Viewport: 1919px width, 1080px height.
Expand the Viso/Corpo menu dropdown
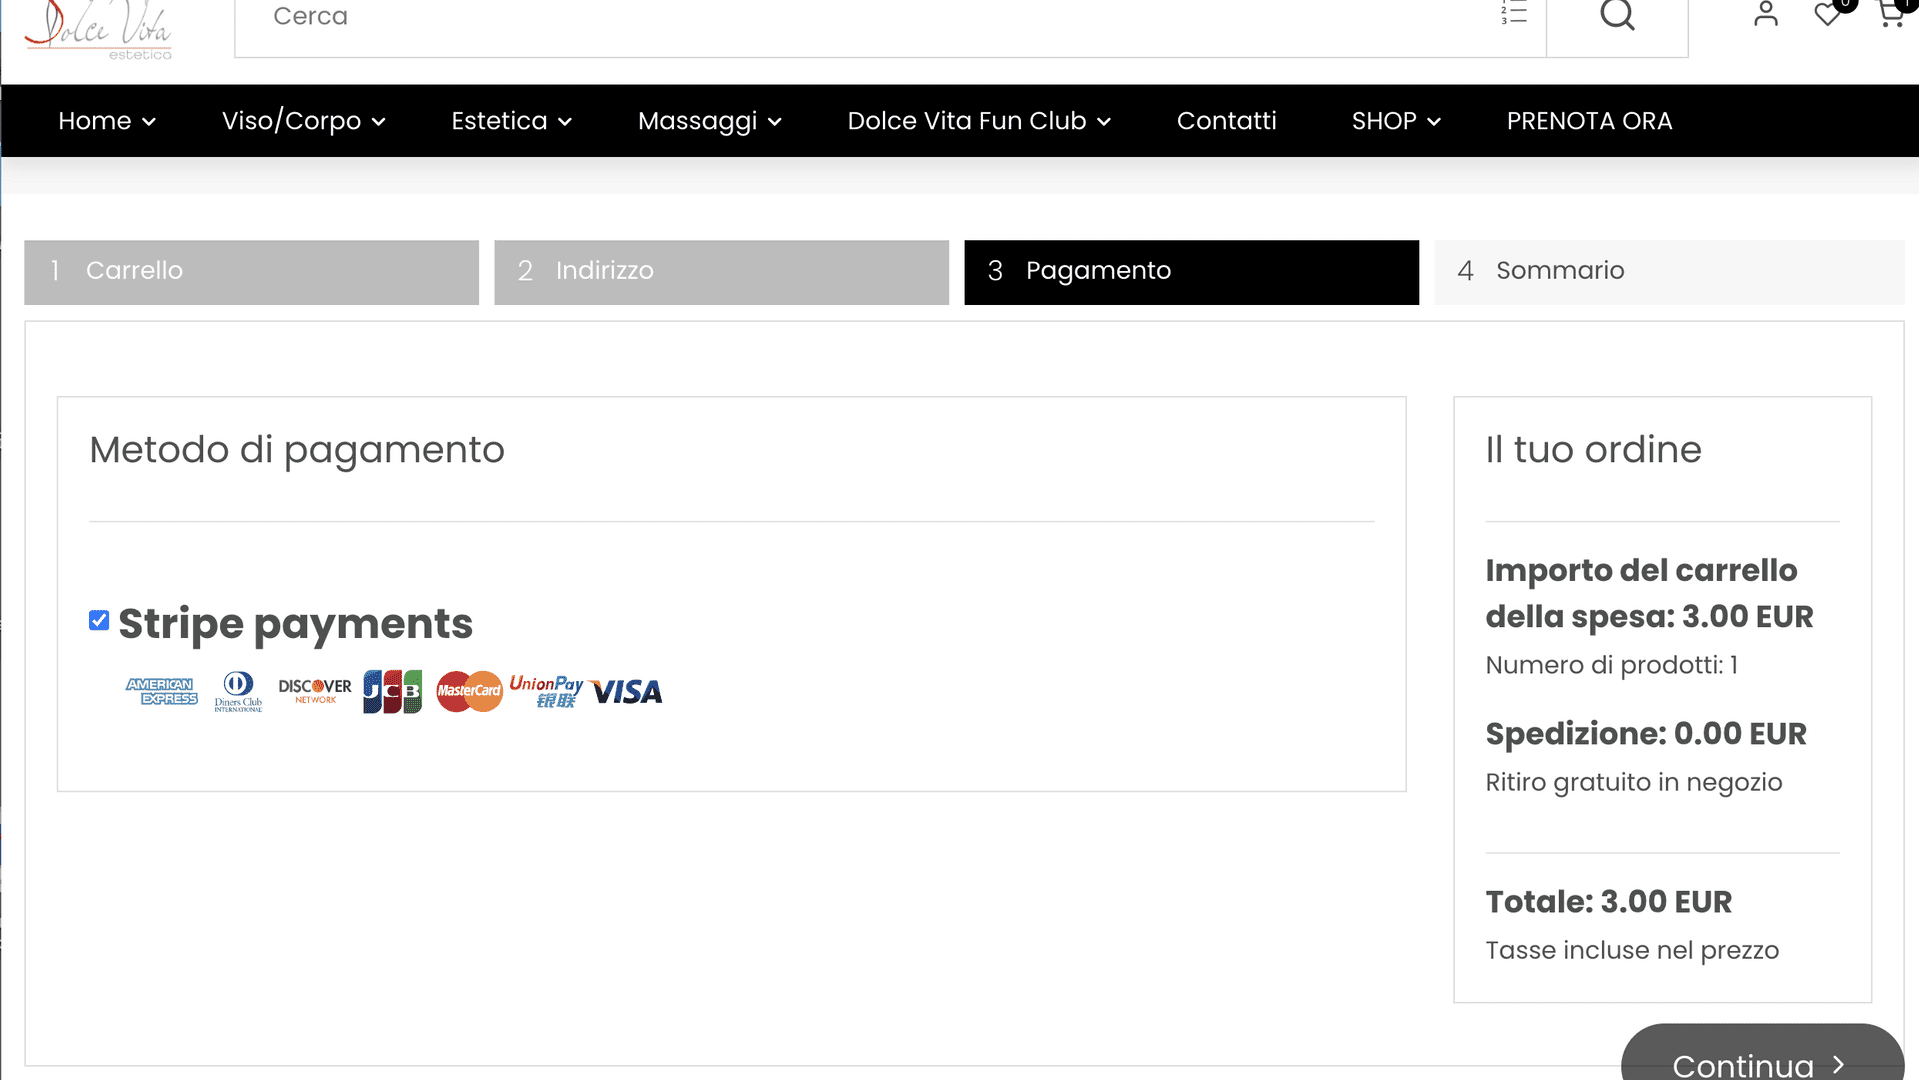click(x=304, y=121)
